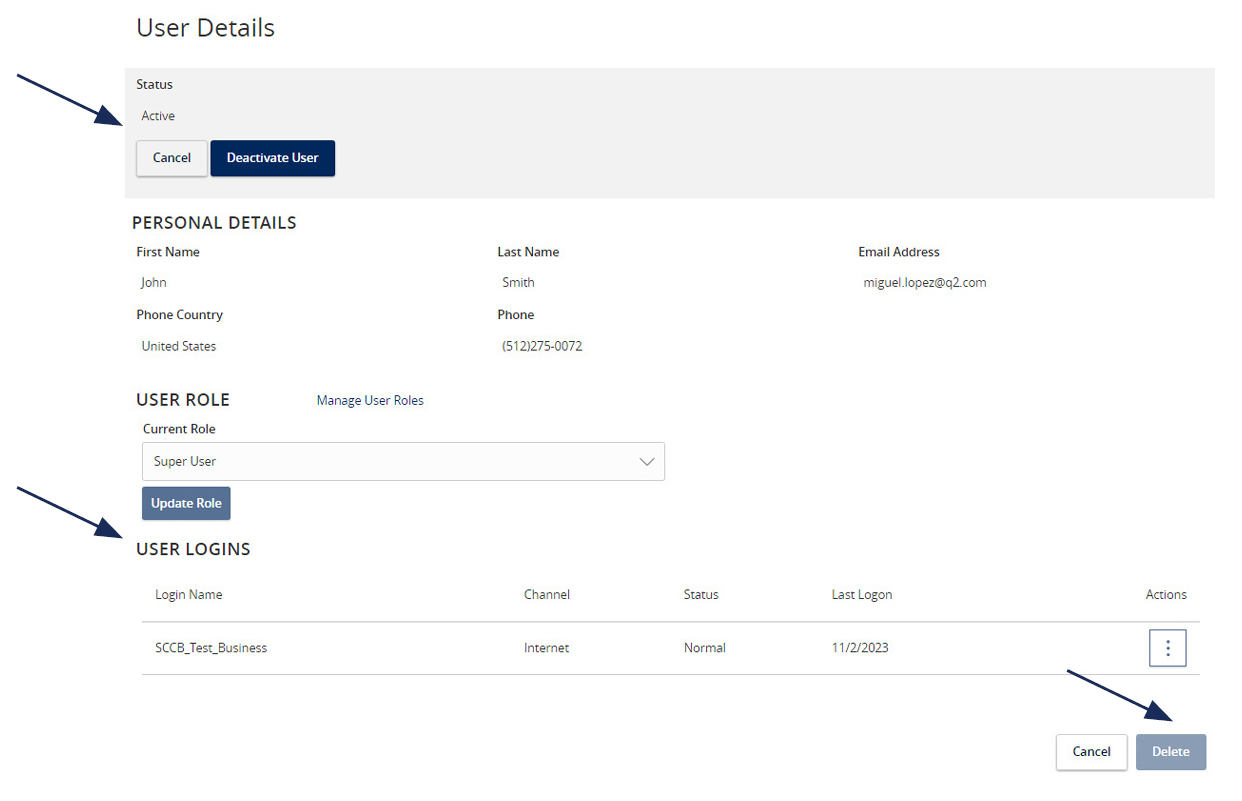This screenshot has width=1242, height=801.
Task: Click the USER LOGINS section heading
Action: [193, 549]
